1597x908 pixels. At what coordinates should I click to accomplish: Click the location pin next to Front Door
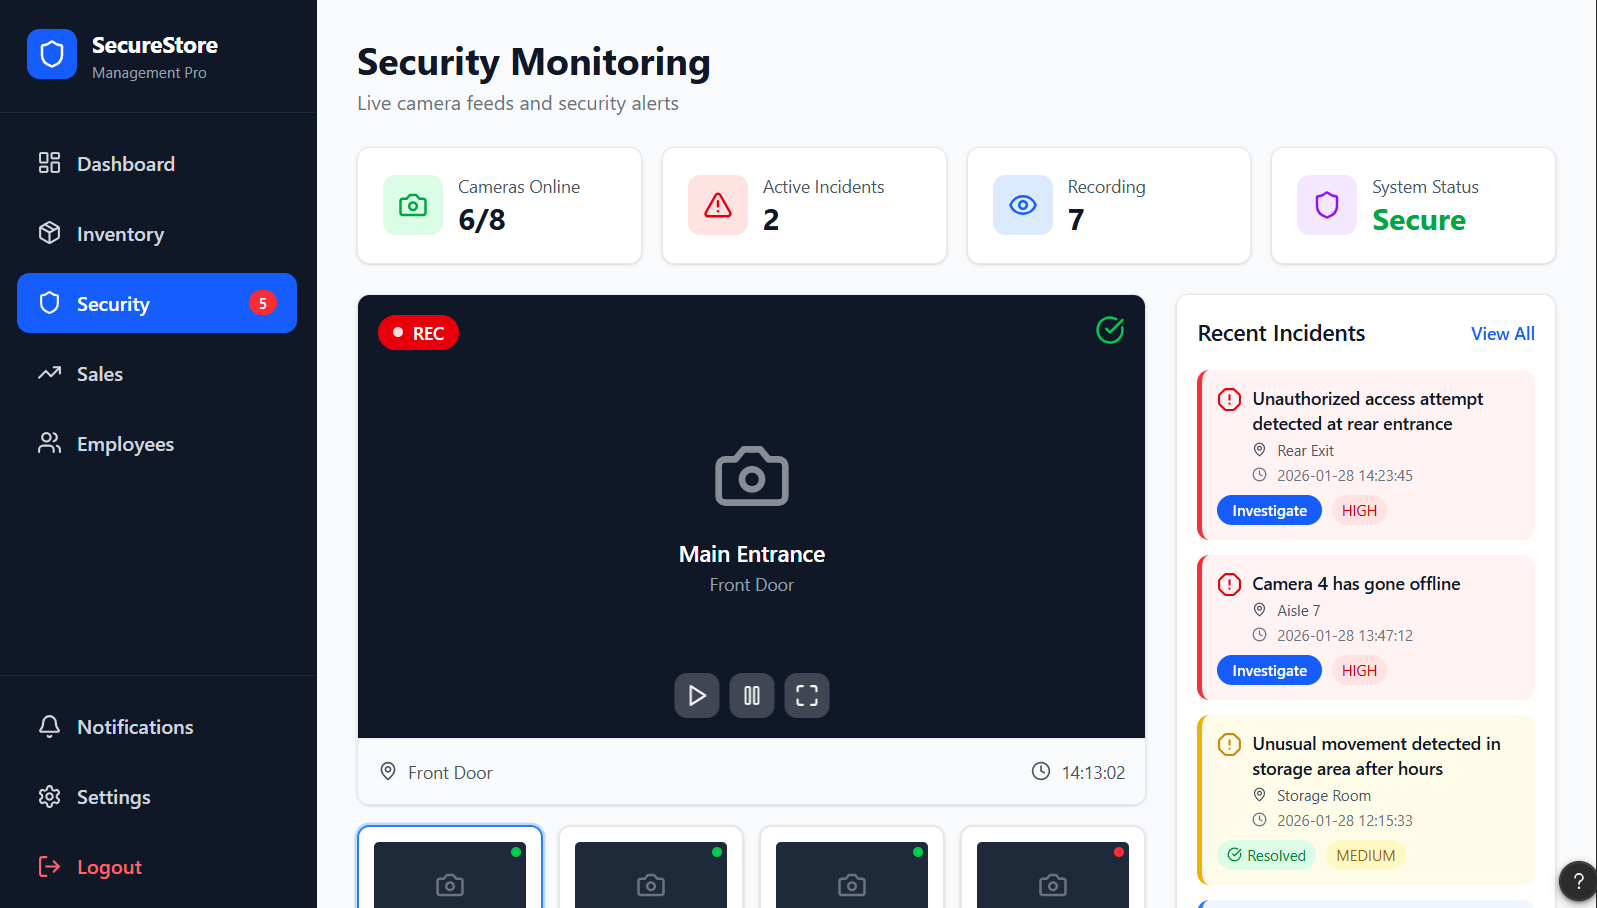click(388, 771)
